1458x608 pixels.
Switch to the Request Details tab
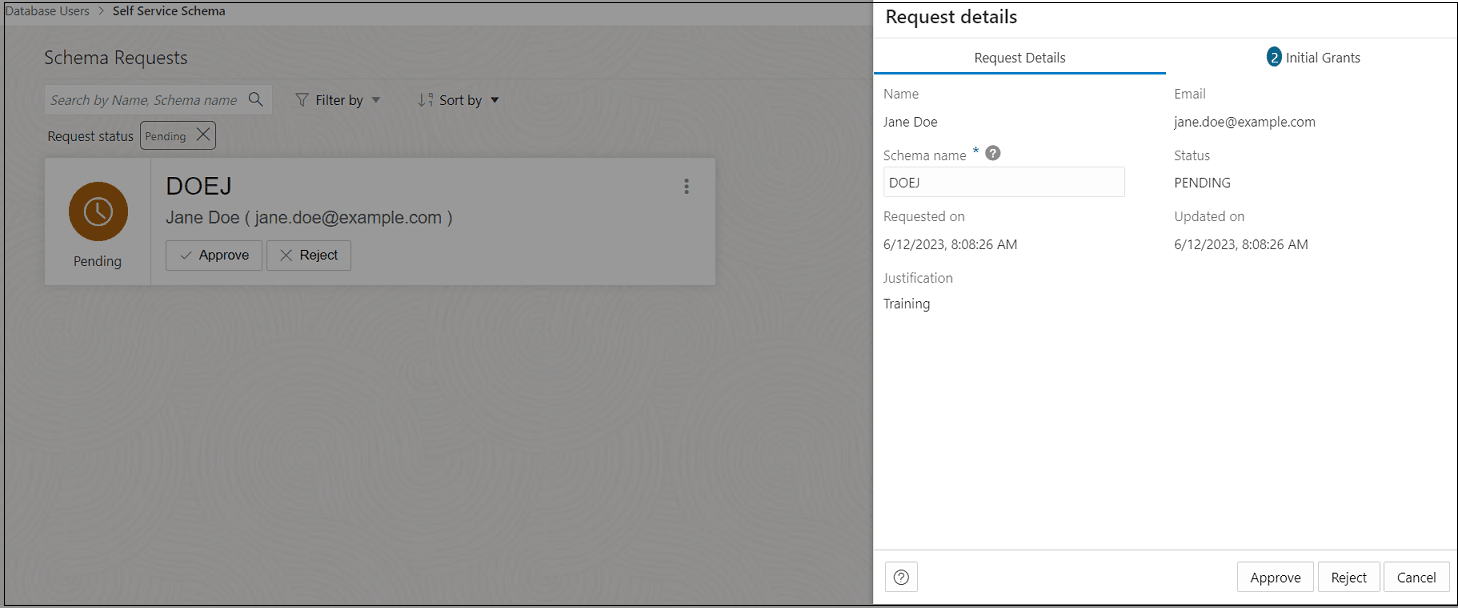tap(1019, 57)
